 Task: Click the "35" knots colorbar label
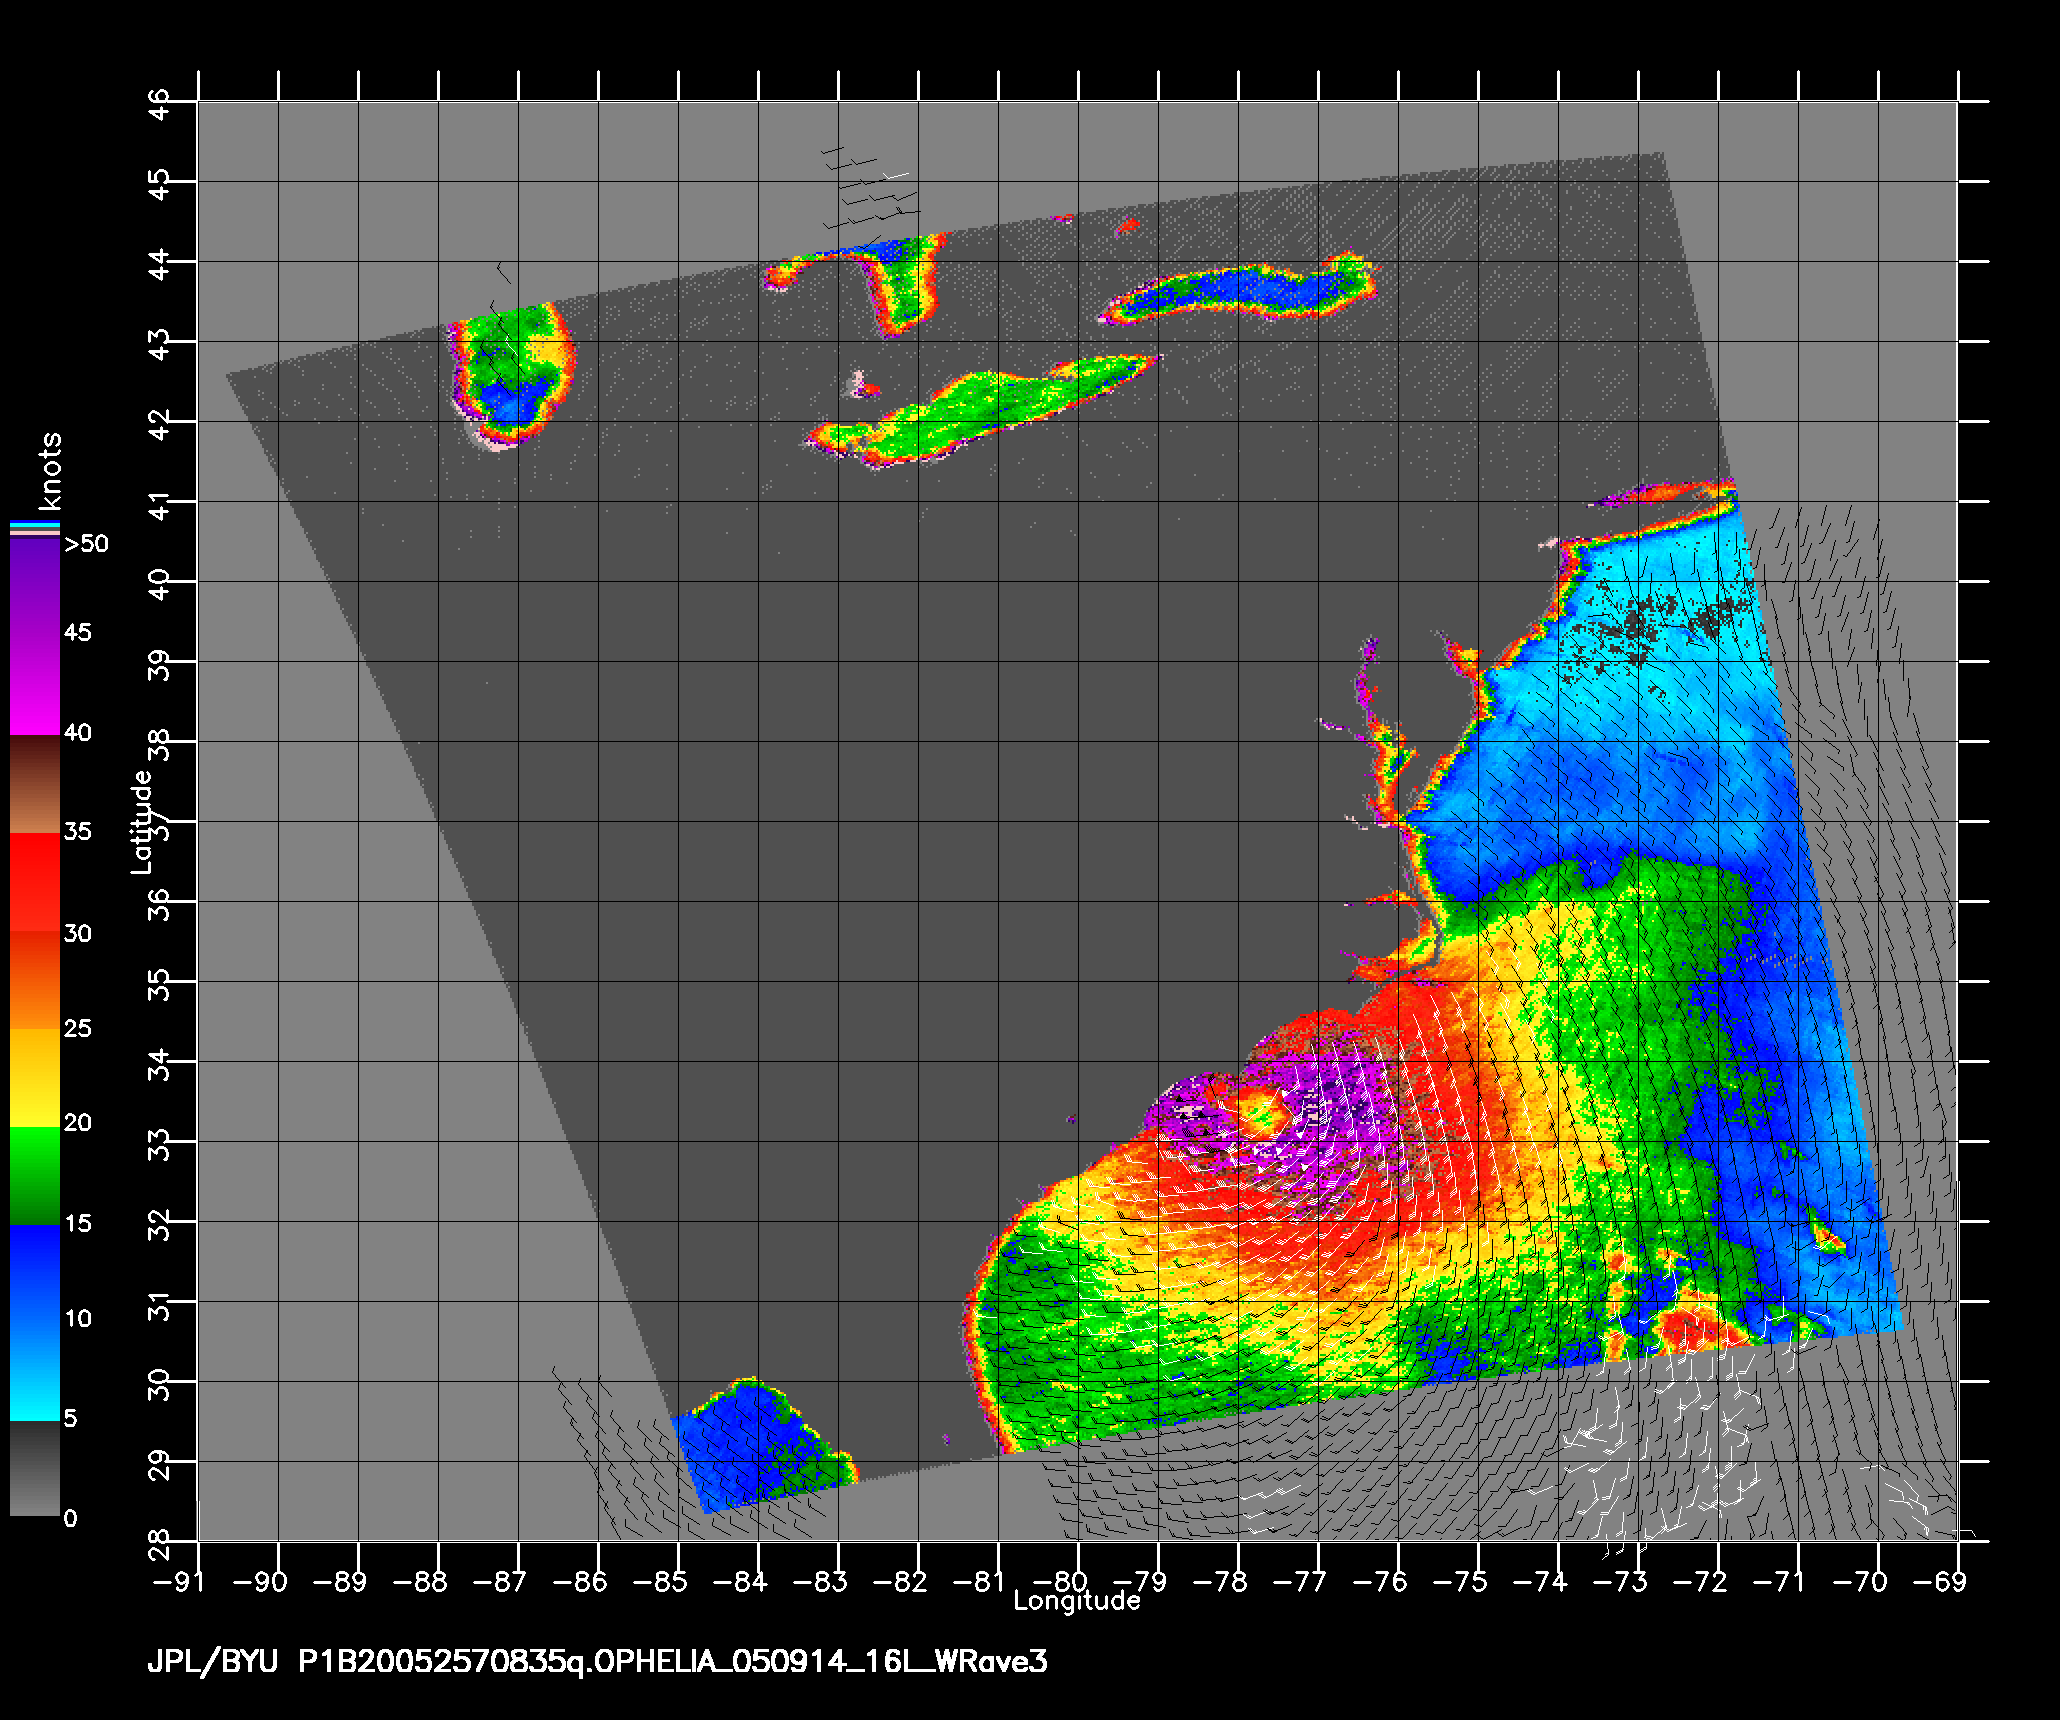78,832
